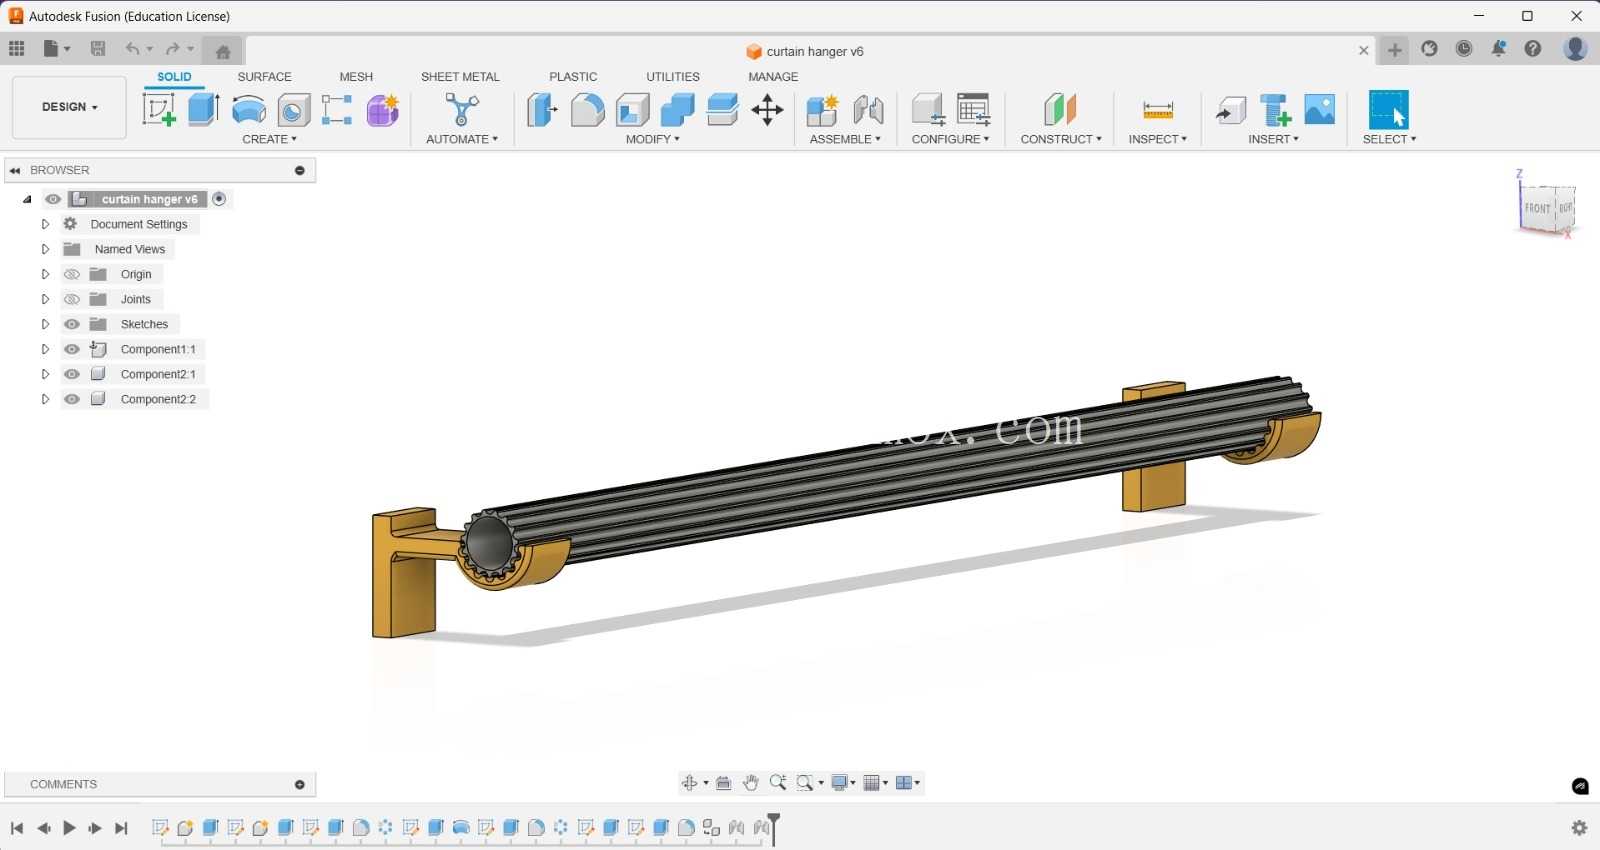Hide Component2:2 using eye icon
The height and width of the screenshot is (850, 1600).
pyautogui.click(x=72, y=399)
